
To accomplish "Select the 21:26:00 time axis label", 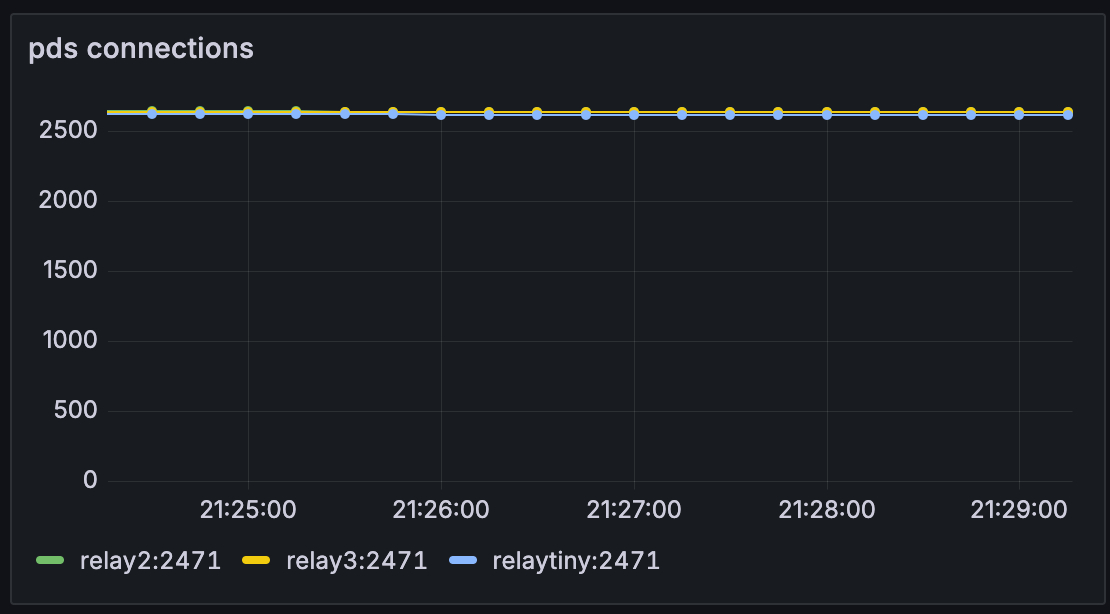I will click(x=441, y=510).
